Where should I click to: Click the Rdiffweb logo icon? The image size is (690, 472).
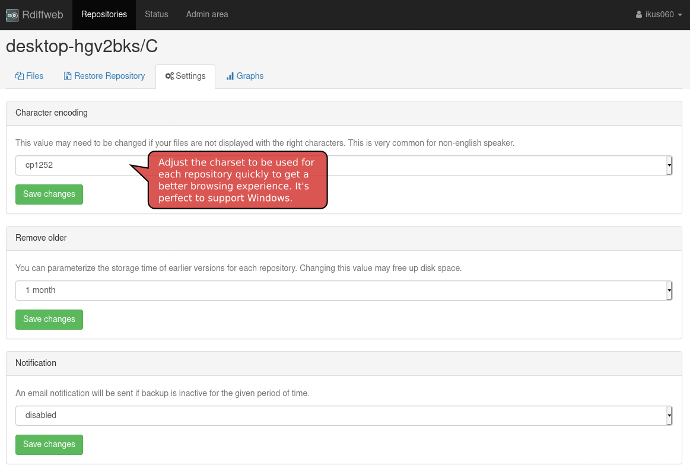[x=12, y=15]
